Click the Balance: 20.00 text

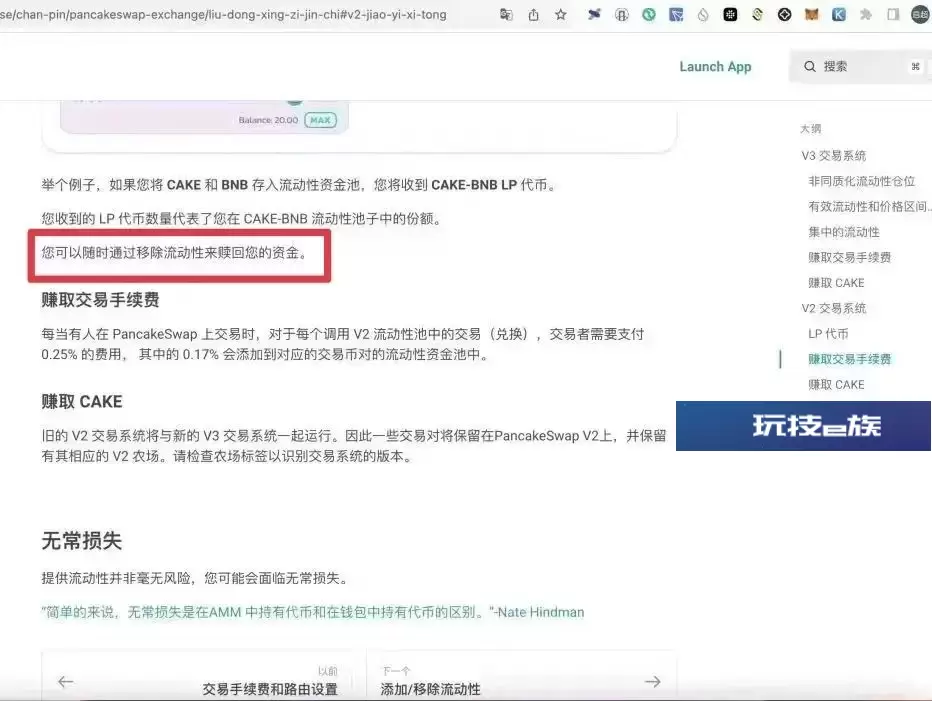pyautogui.click(x=268, y=120)
